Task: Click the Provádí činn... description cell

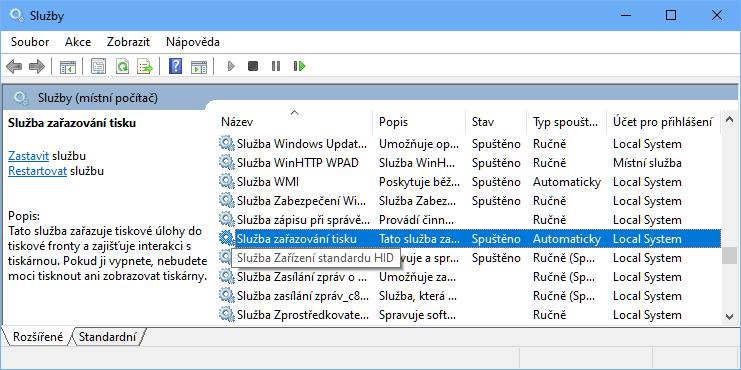Action: (x=416, y=220)
